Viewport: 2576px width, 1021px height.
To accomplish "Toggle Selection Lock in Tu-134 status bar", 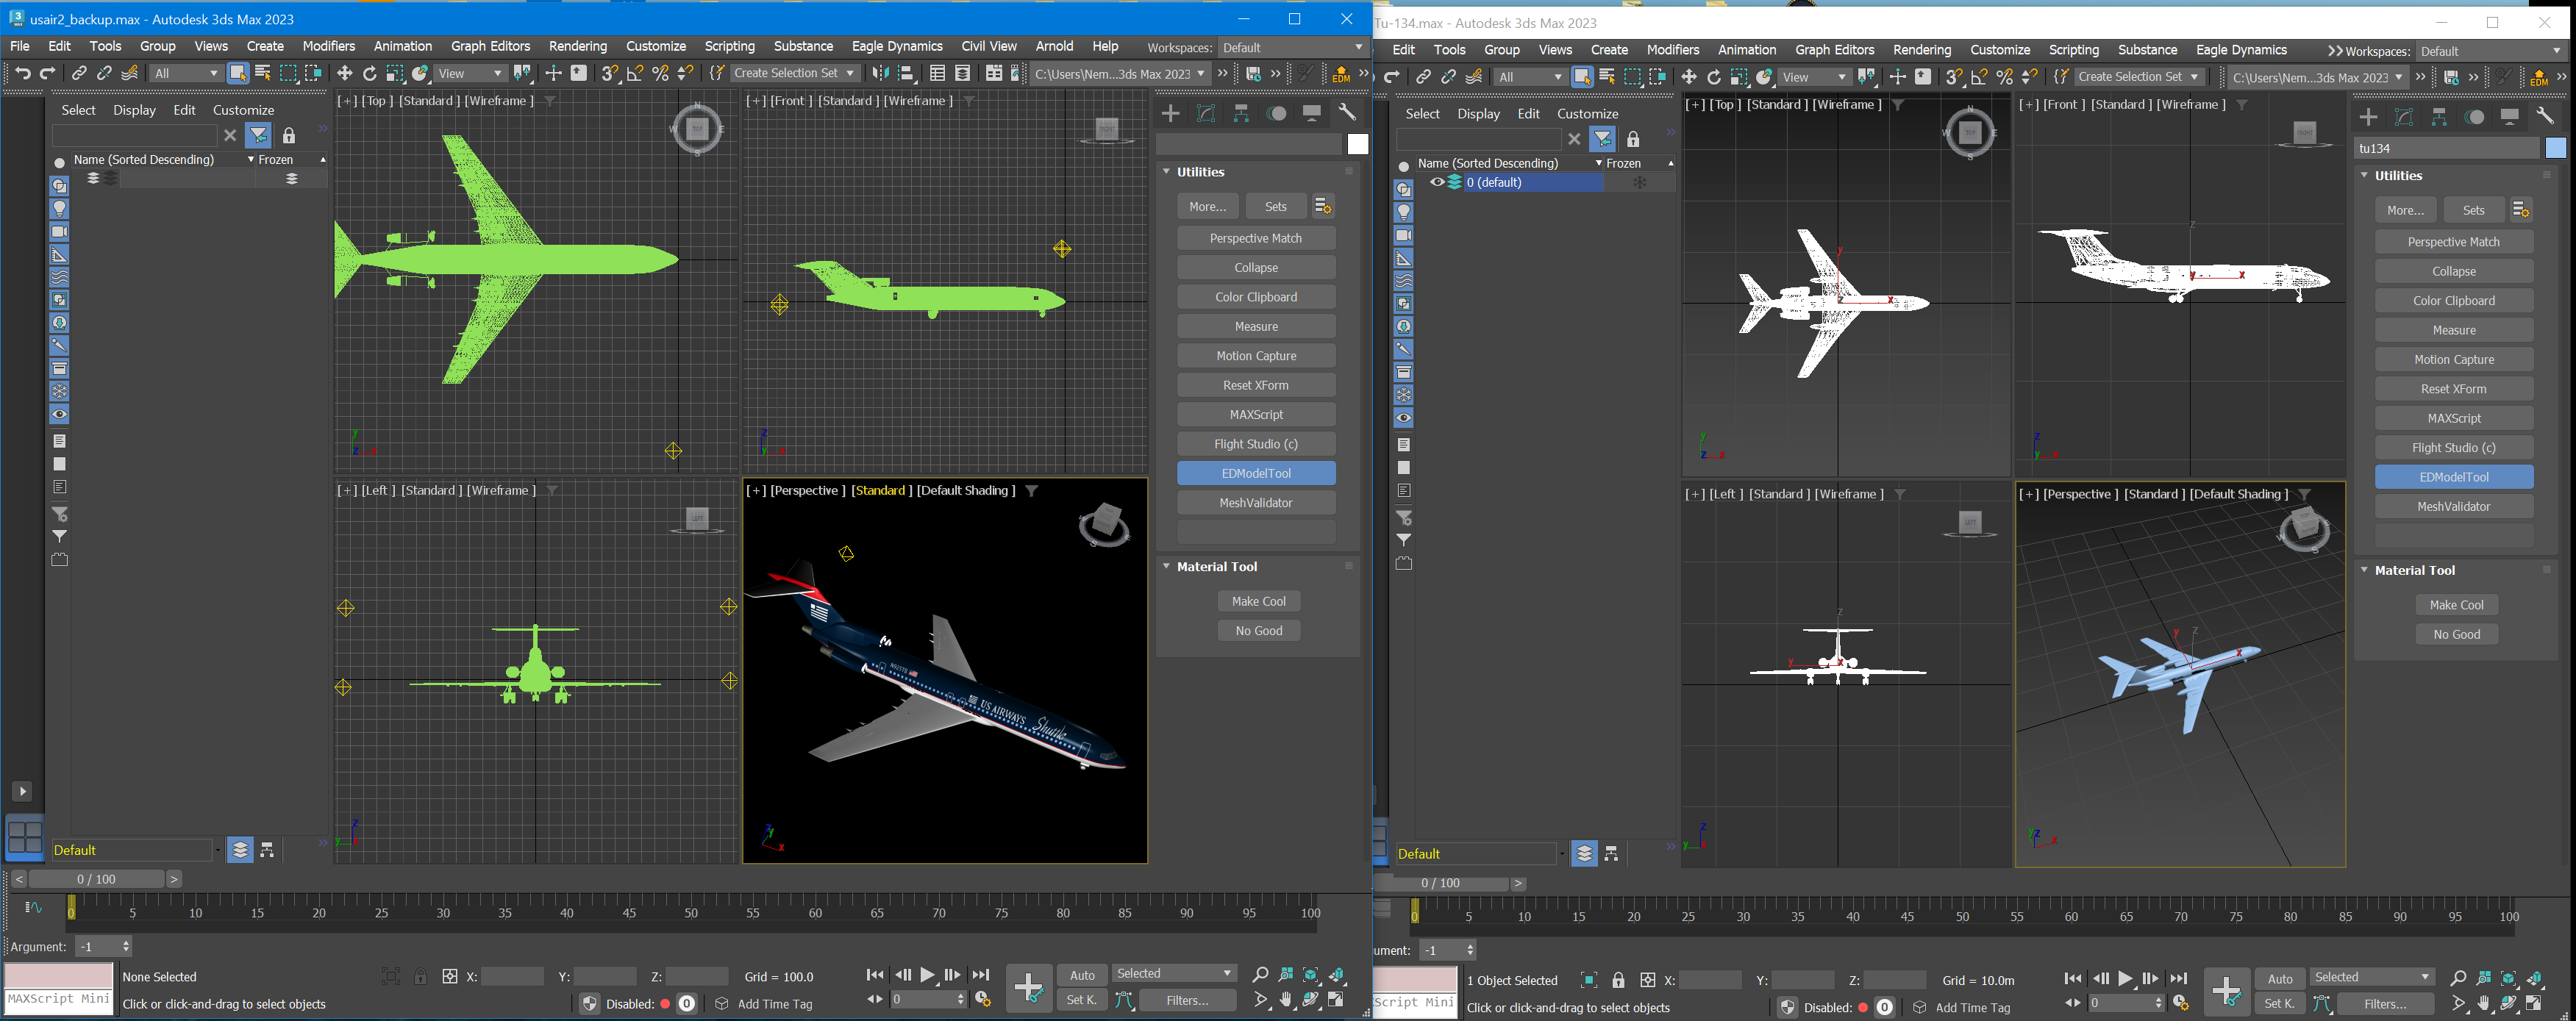I will [x=1618, y=981].
